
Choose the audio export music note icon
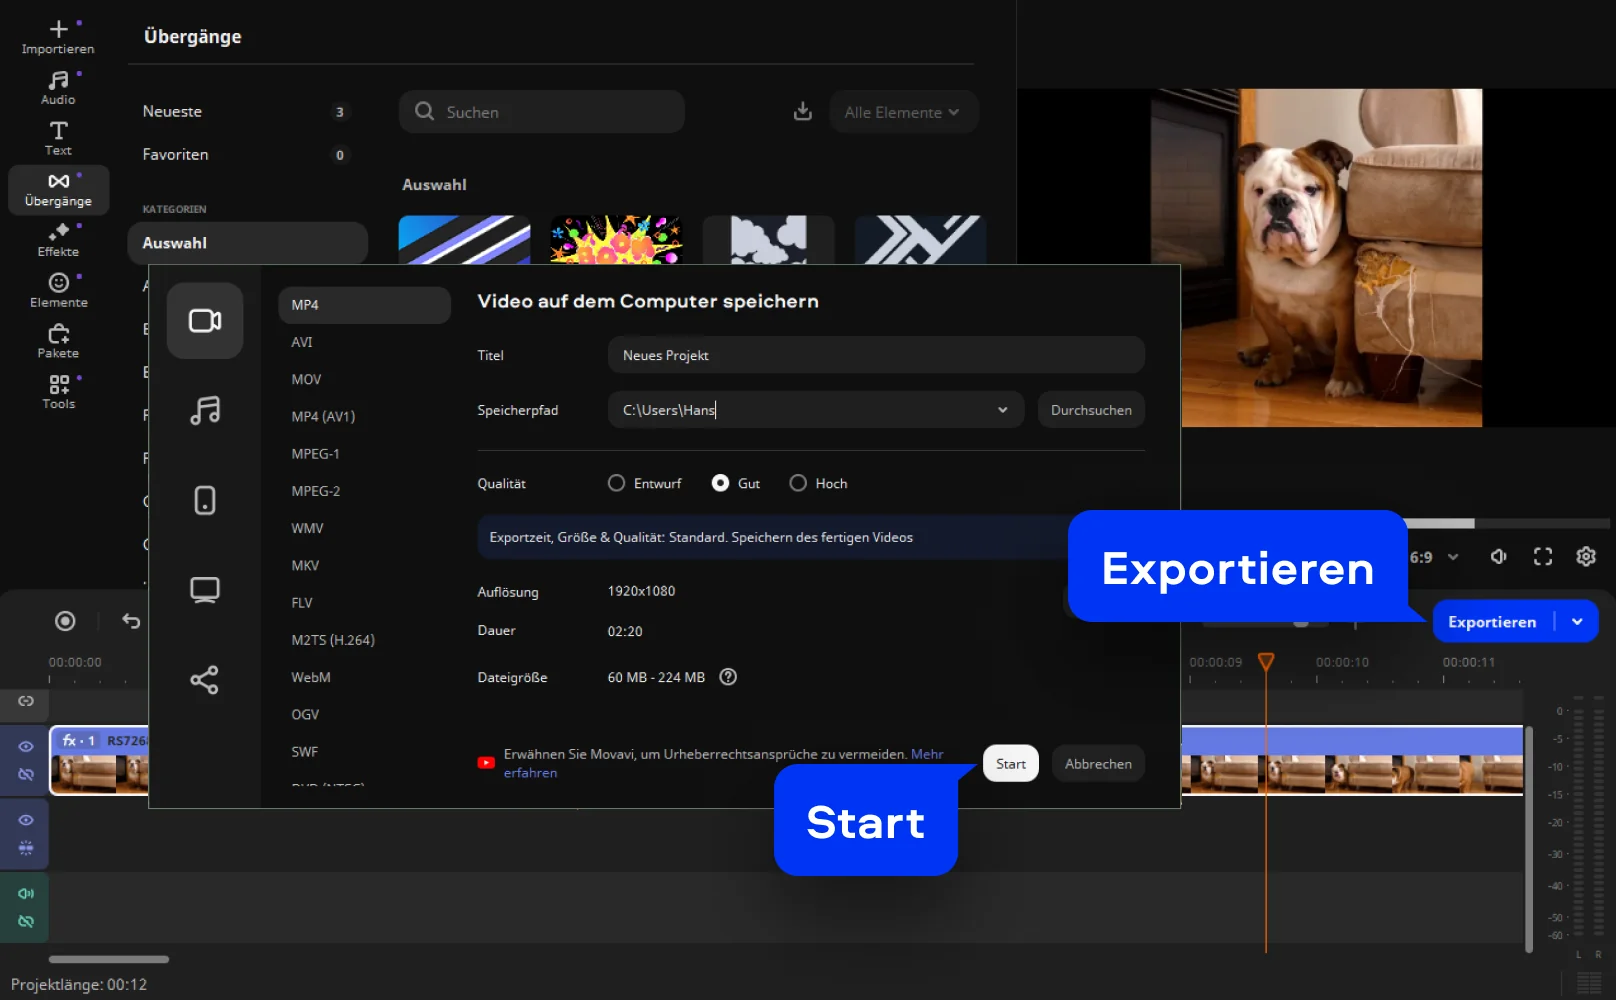coord(205,410)
